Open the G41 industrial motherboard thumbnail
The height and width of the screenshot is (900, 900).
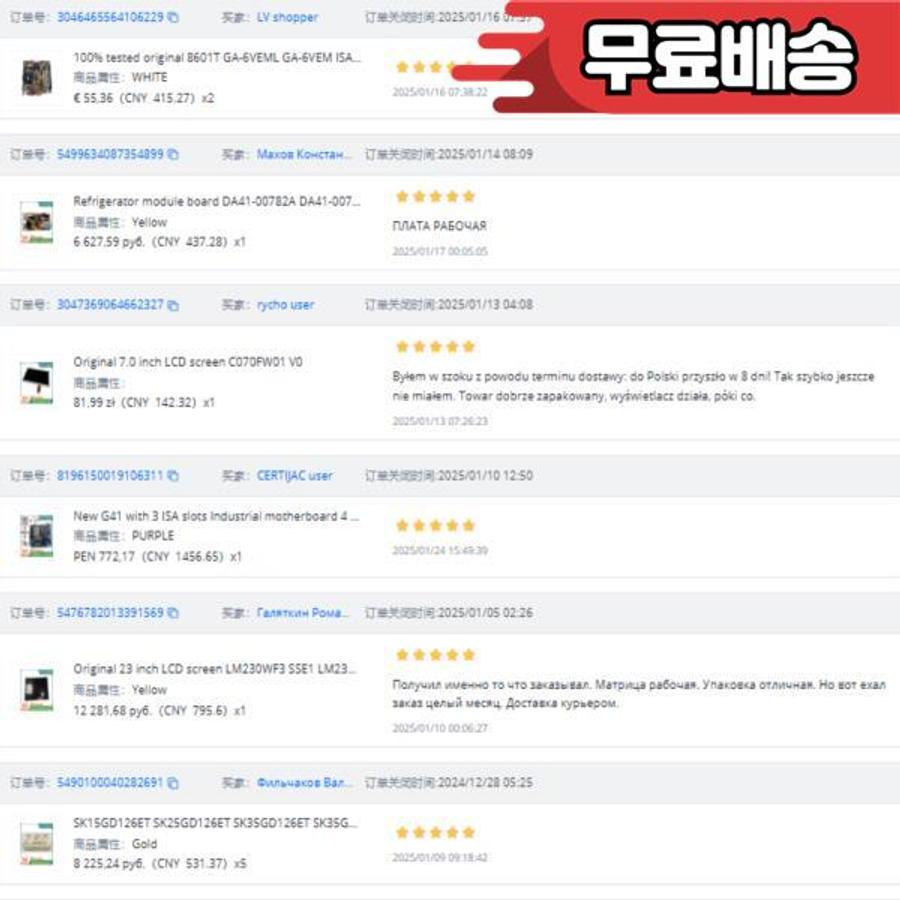point(37,536)
